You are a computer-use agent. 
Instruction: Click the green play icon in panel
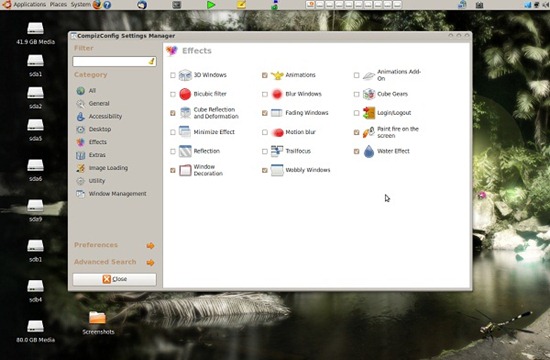(211, 5)
